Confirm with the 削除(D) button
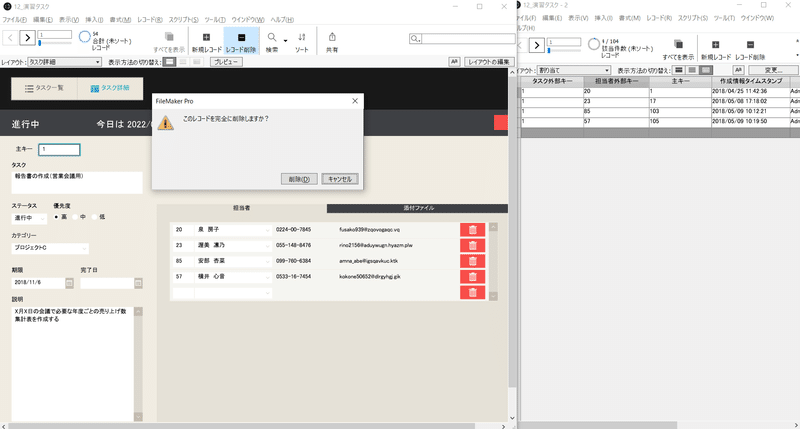 [299, 179]
